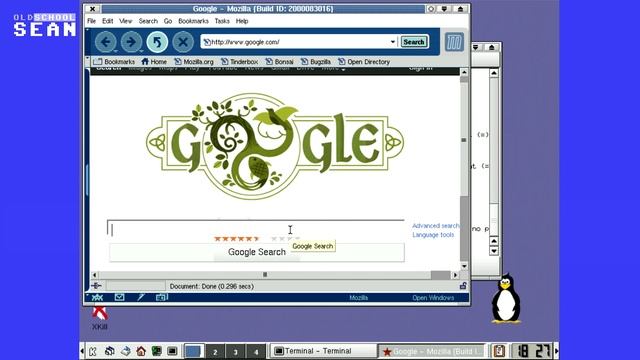Go forward with the Forward arrow button
Image resolution: width=640 pixels, height=360 pixels.
tap(131, 42)
